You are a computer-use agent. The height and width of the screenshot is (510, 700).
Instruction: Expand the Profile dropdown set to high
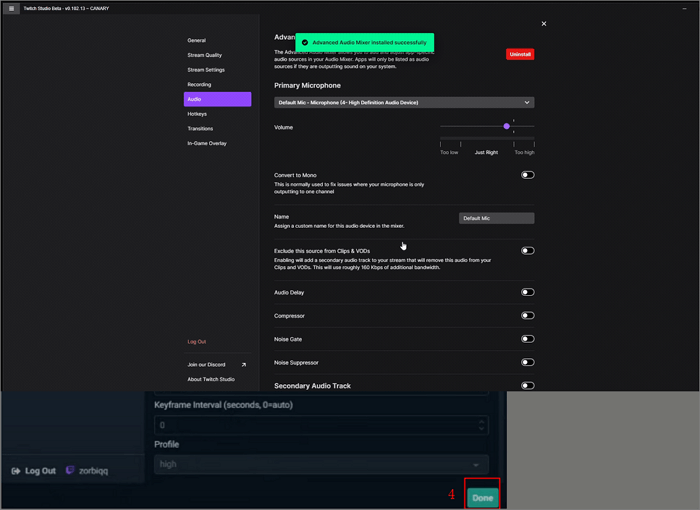coord(321,464)
